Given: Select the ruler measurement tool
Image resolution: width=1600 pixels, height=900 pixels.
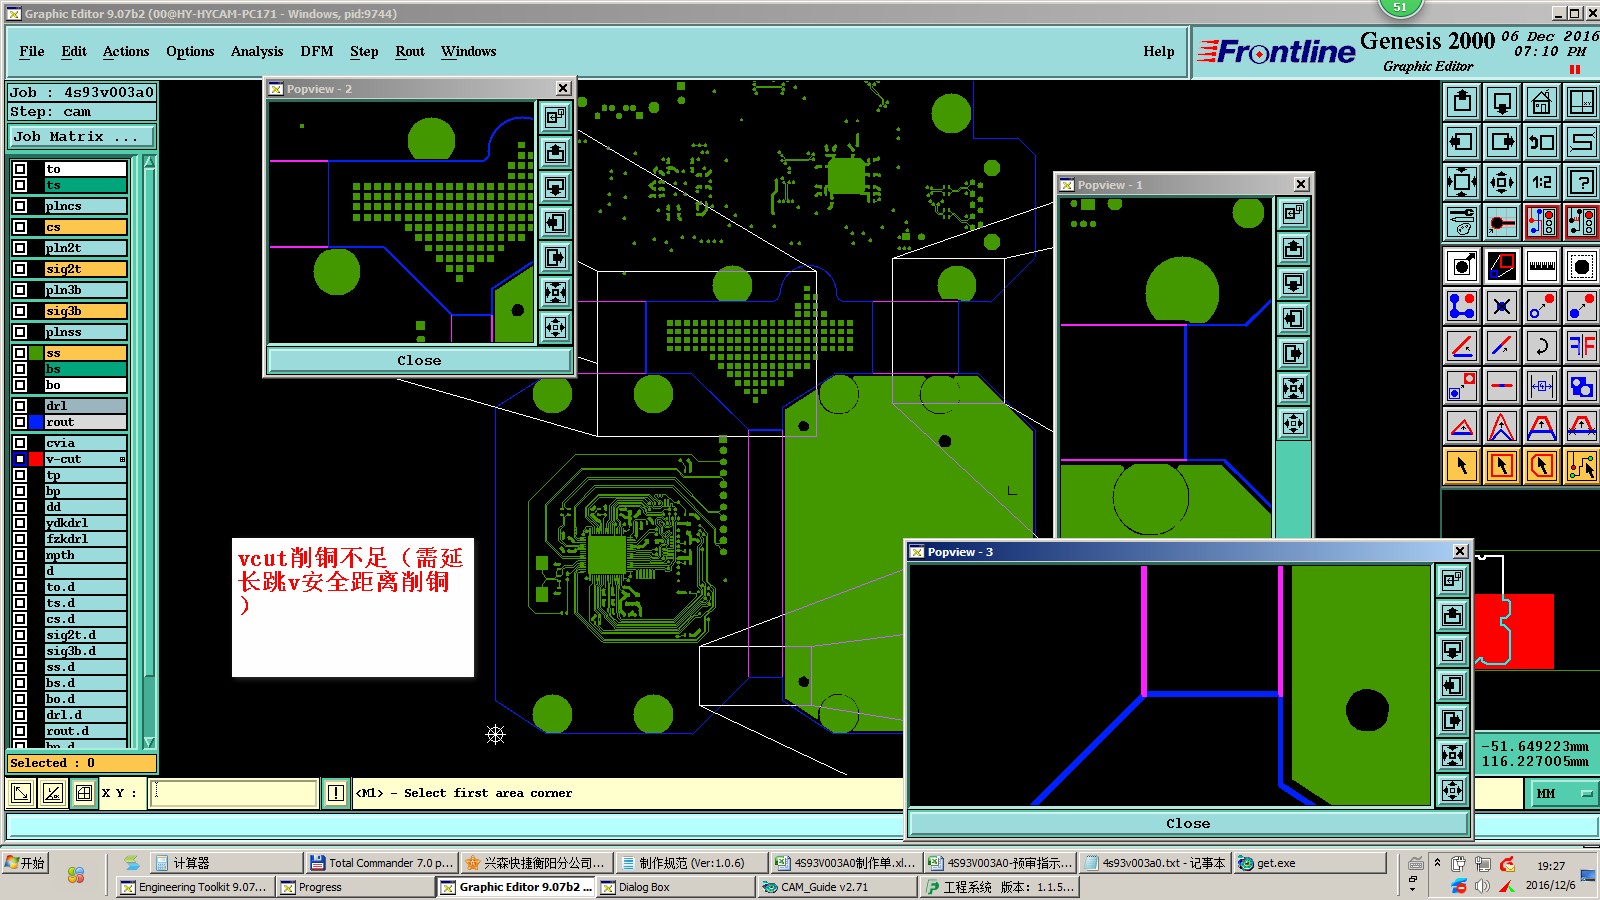Looking at the screenshot, I should coord(1542,266).
